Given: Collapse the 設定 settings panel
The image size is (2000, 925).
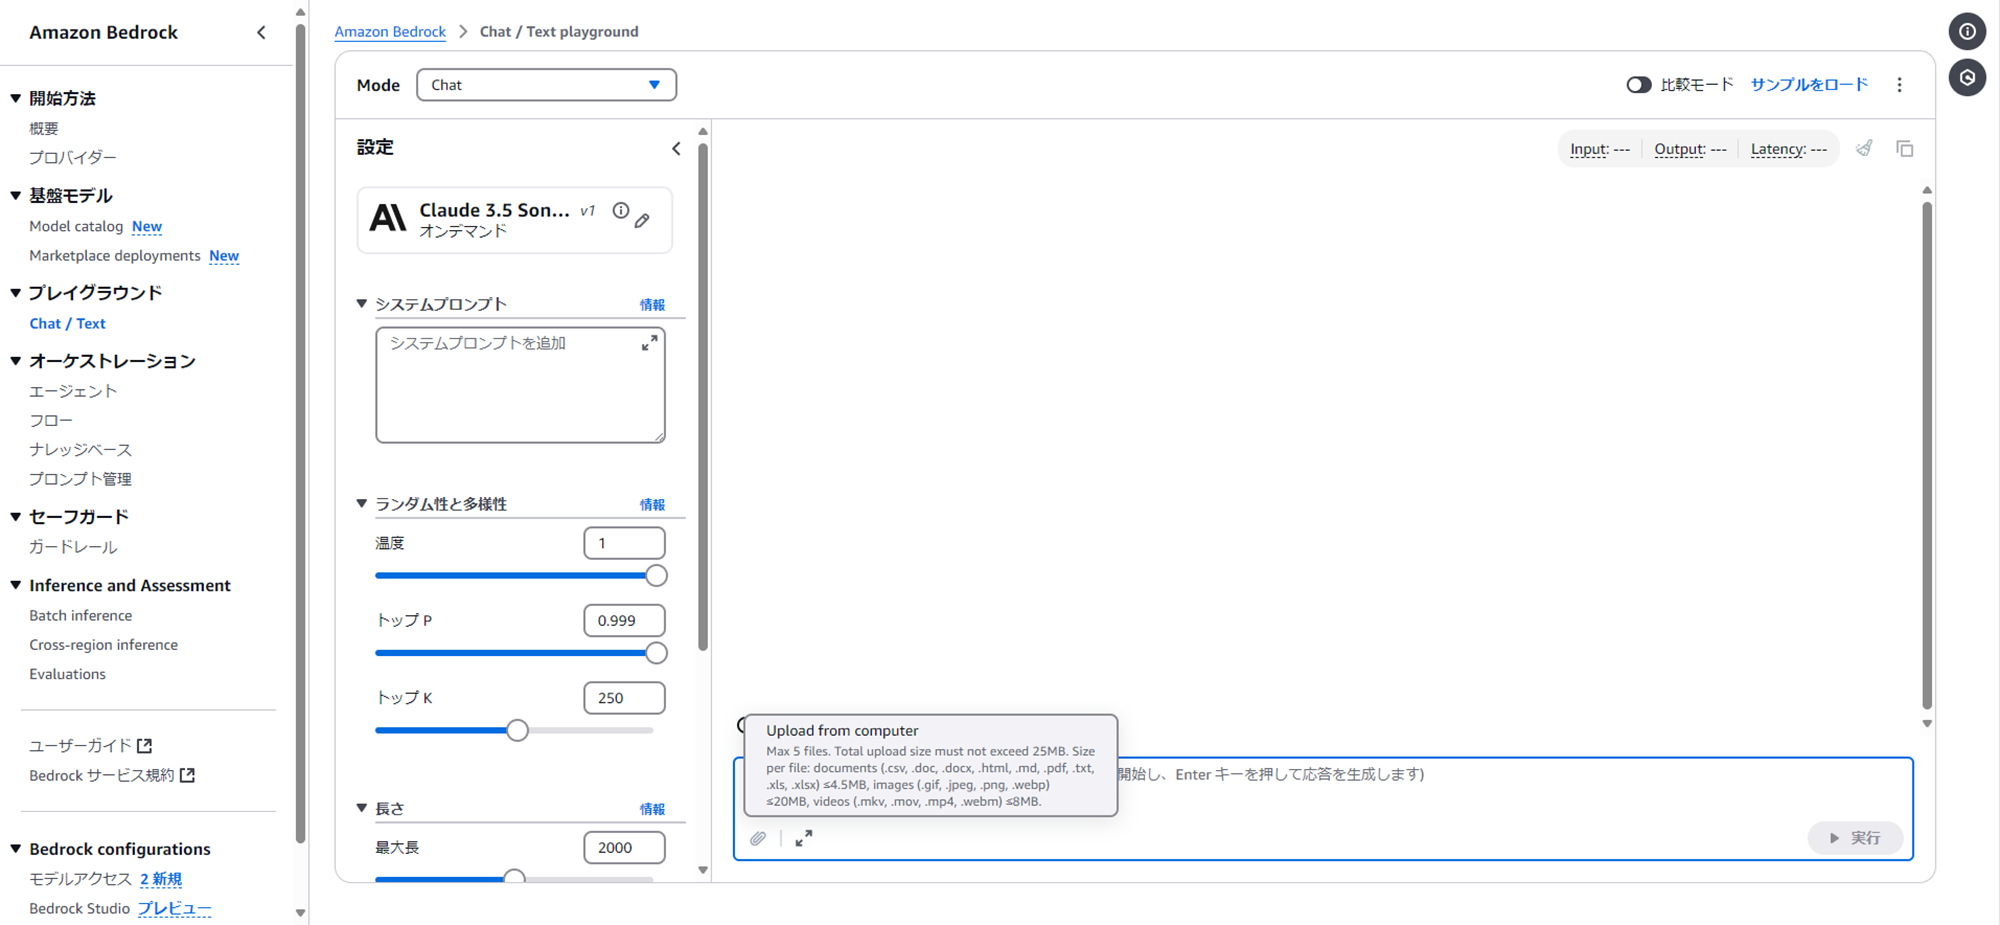Looking at the screenshot, I should coord(676,148).
